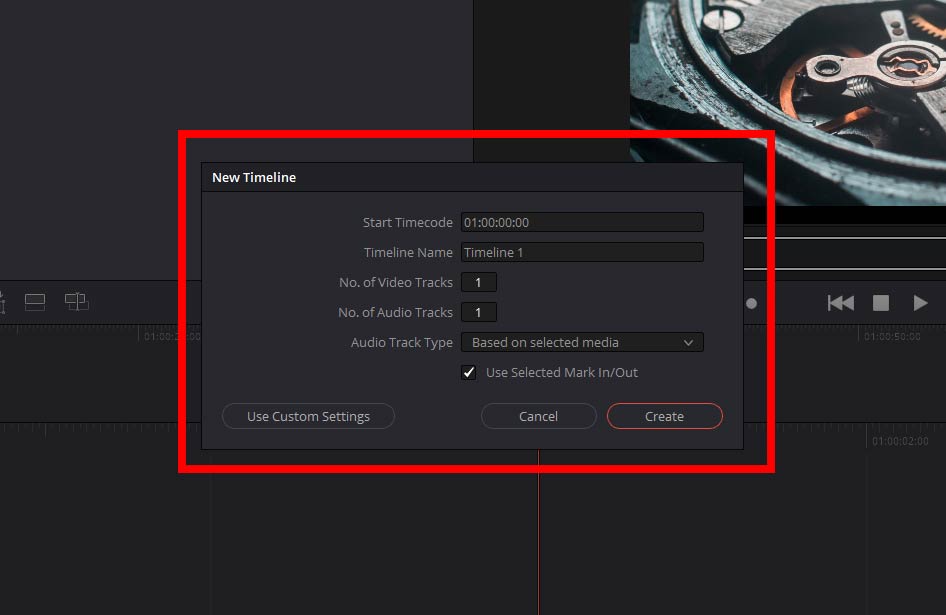946x615 pixels.
Task: Select the Timeline Name field
Action: 582,252
